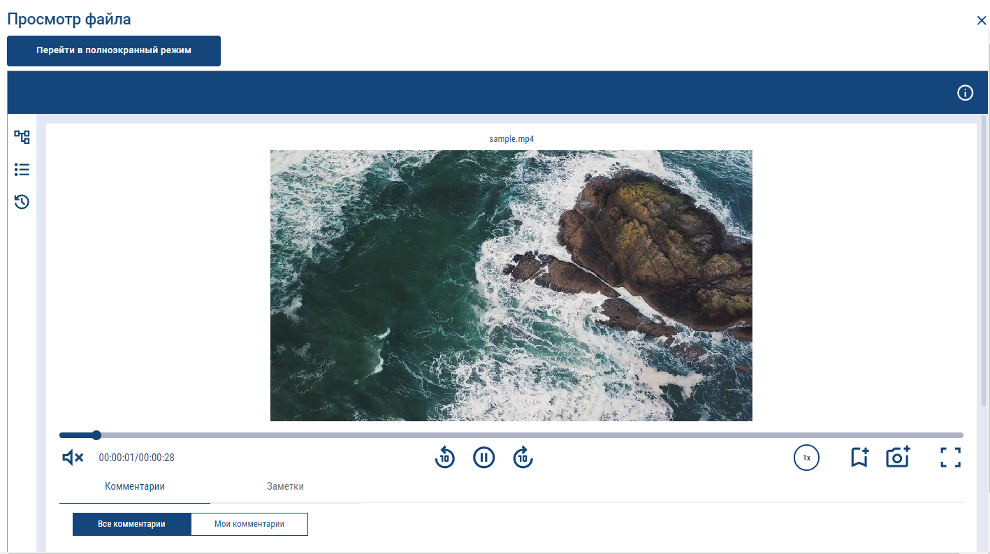Pause the video playback

[484, 458]
